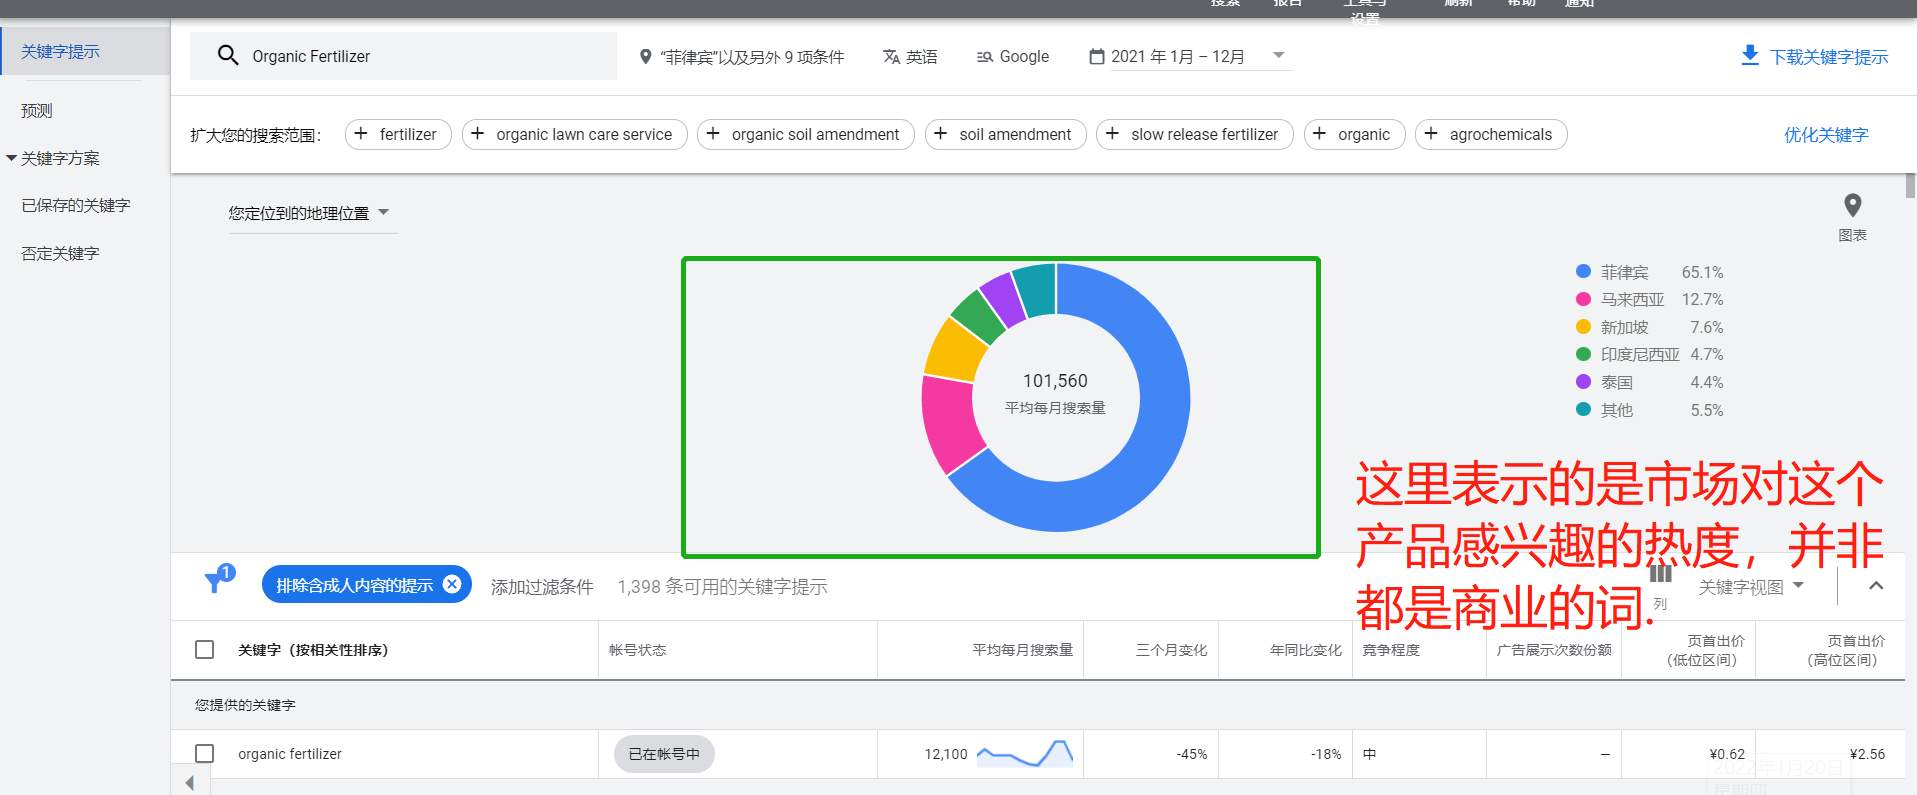Open 预测 in the sidebar
The image size is (1917, 795).
[37, 111]
